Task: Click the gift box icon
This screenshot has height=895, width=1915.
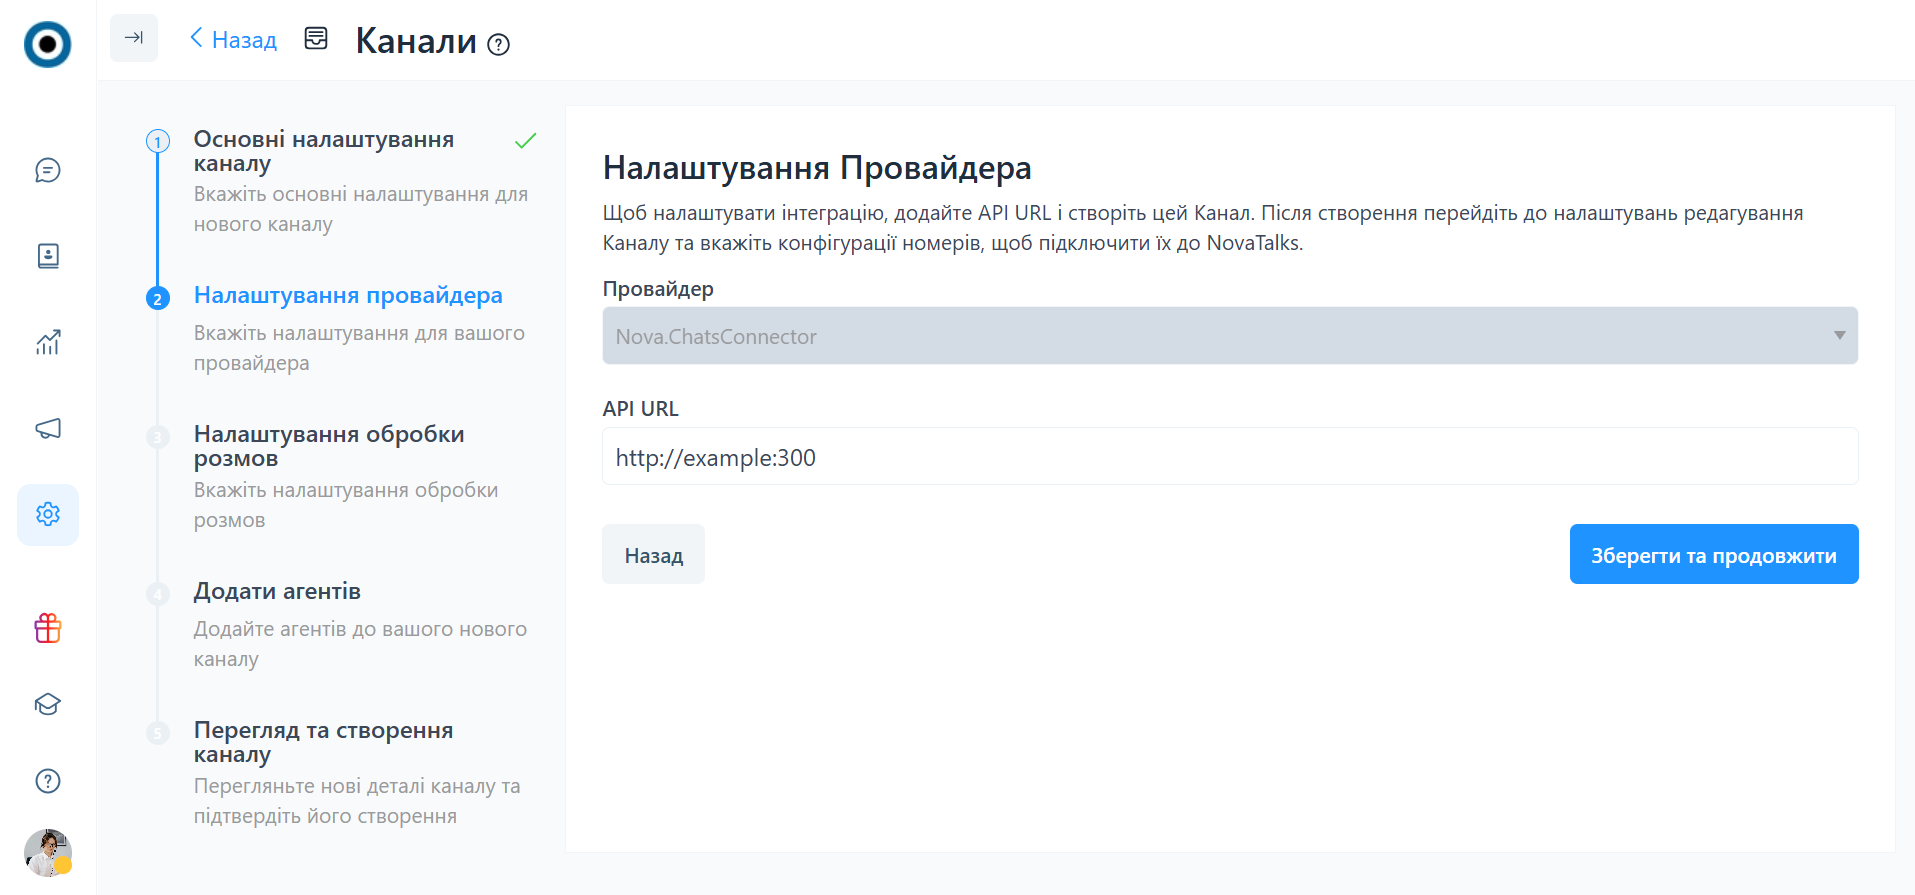Action: coord(48,628)
